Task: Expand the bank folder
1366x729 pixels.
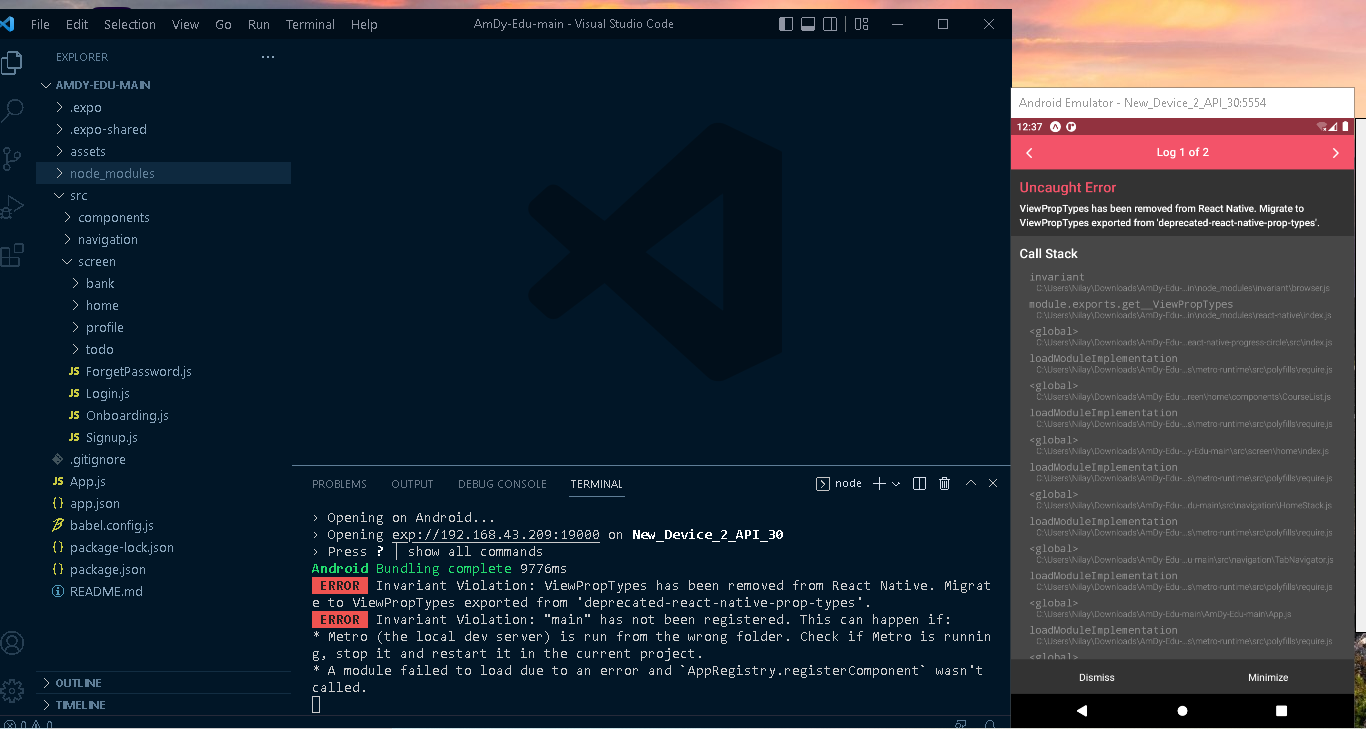Action: (x=163, y=283)
